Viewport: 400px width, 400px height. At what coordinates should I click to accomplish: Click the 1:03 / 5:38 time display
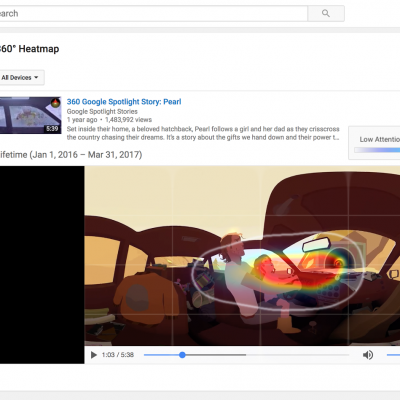(x=118, y=355)
